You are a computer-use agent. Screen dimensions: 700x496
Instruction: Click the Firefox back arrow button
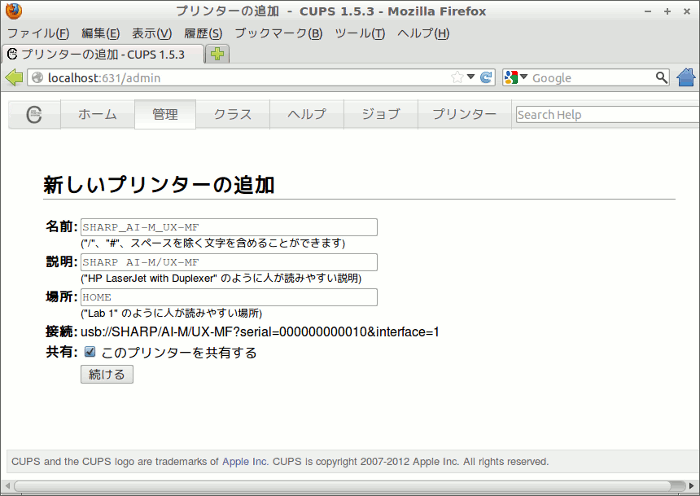(x=14, y=77)
